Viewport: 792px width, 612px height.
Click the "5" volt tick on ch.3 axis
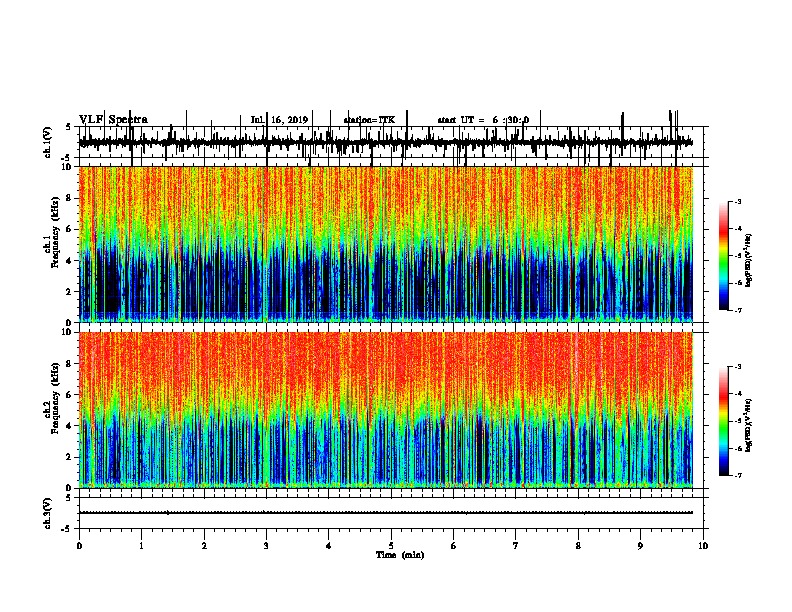(x=68, y=498)
